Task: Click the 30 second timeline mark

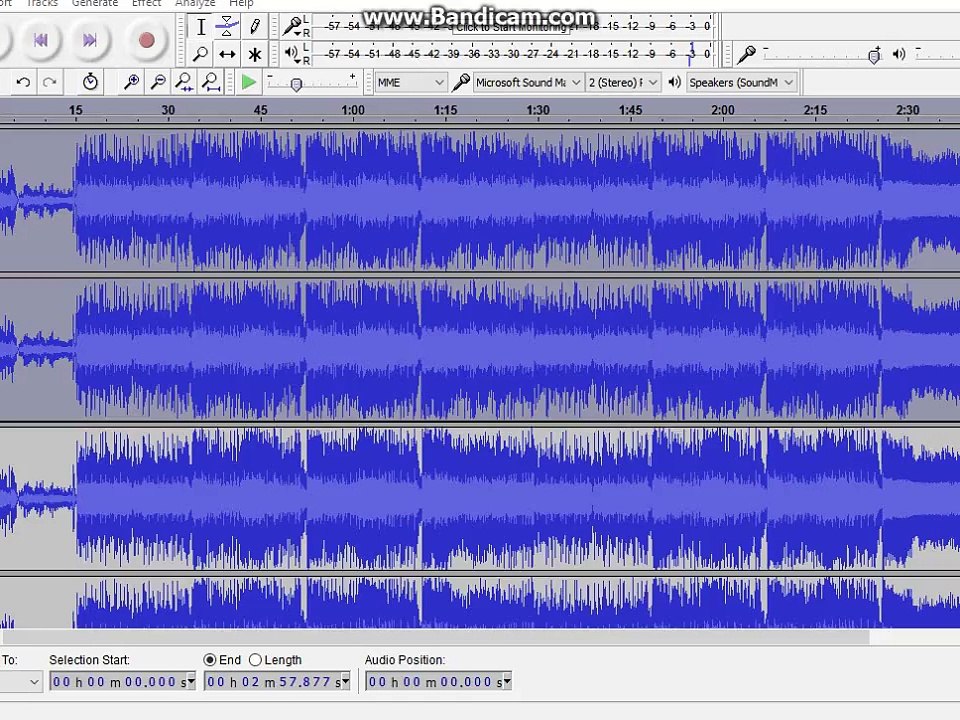Action: (168, 110)
